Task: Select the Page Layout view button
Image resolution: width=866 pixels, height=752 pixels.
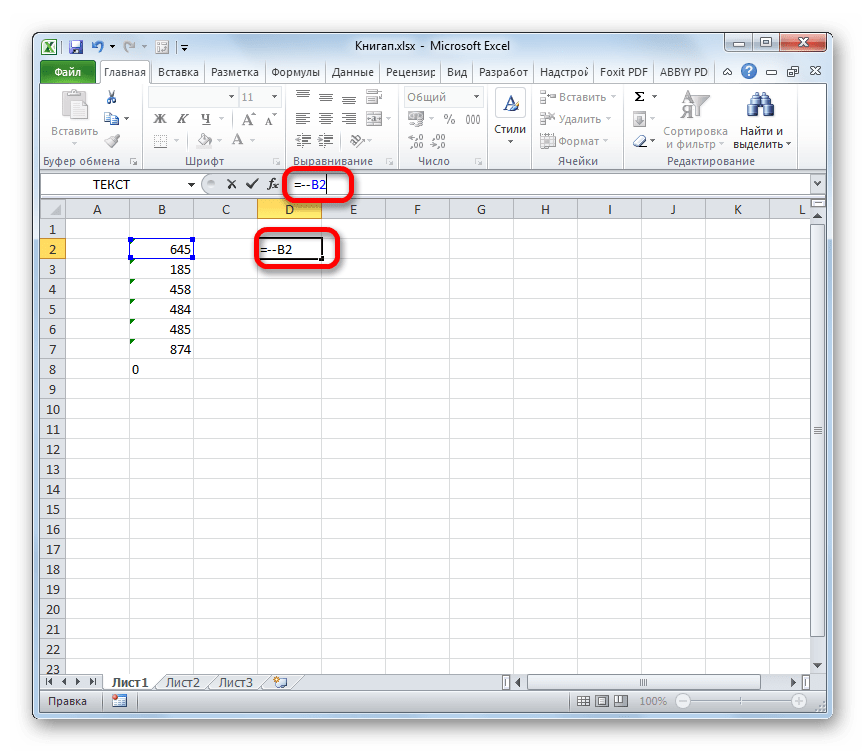Action: (602, 701)
